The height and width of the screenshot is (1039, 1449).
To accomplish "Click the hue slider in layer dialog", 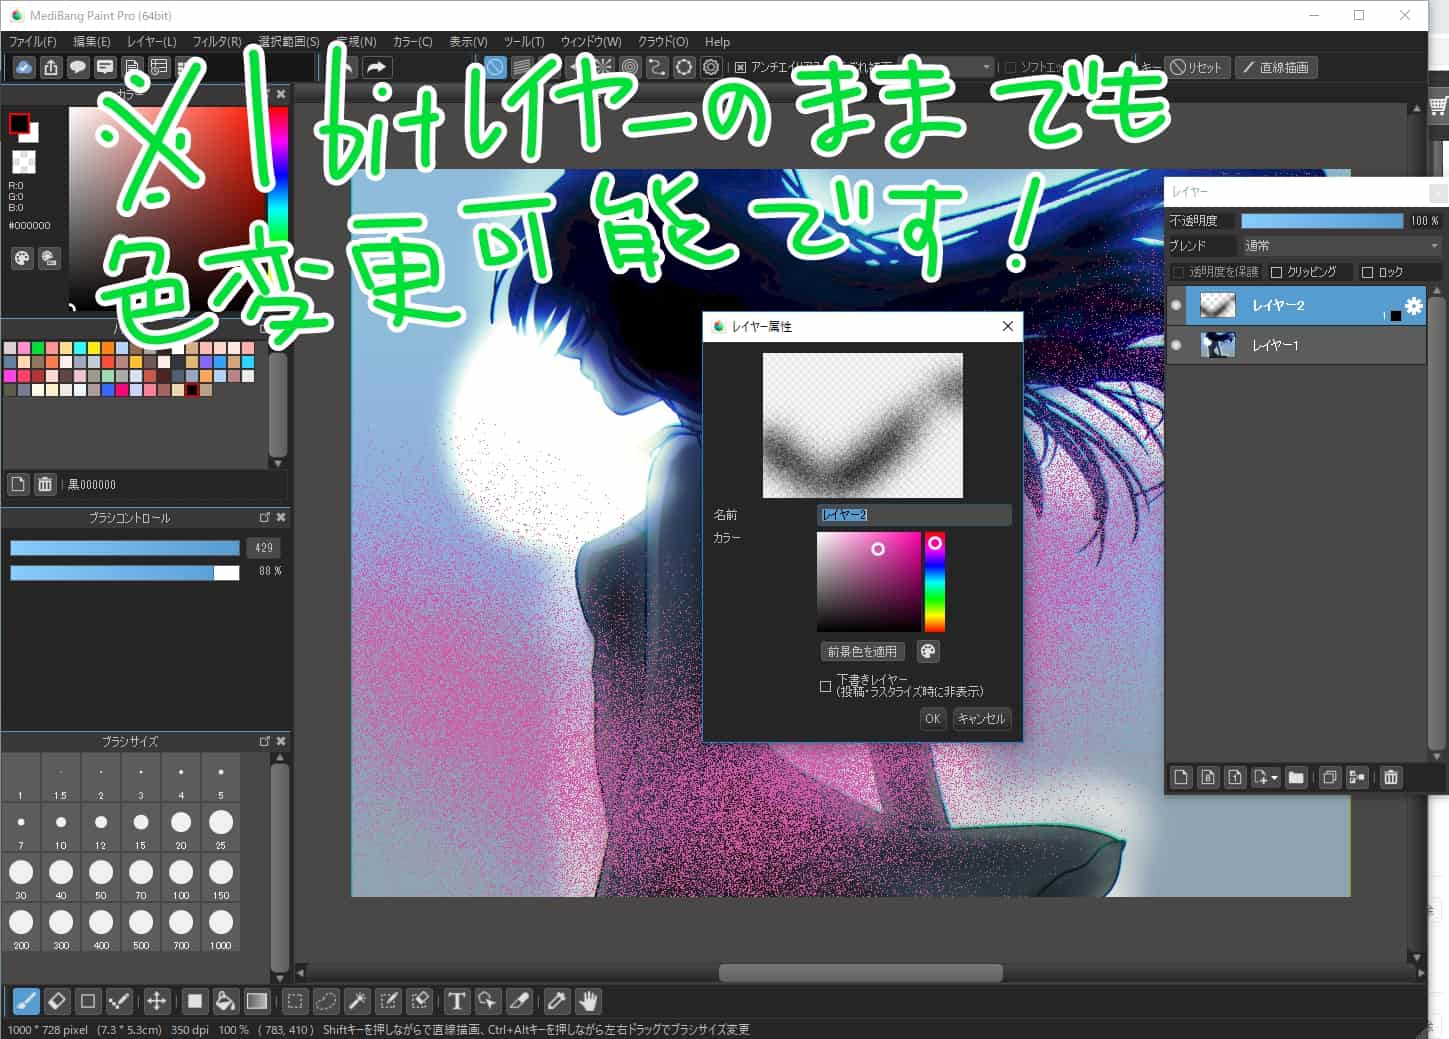I will point(934,582).
